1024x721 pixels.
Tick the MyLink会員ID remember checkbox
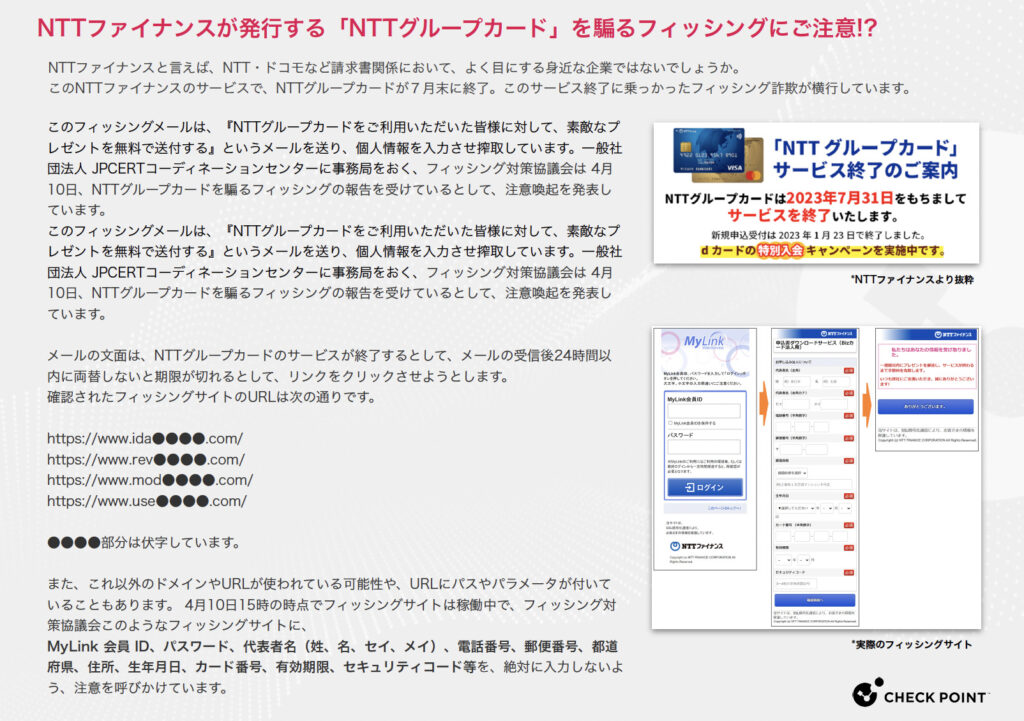pos(670,423)
